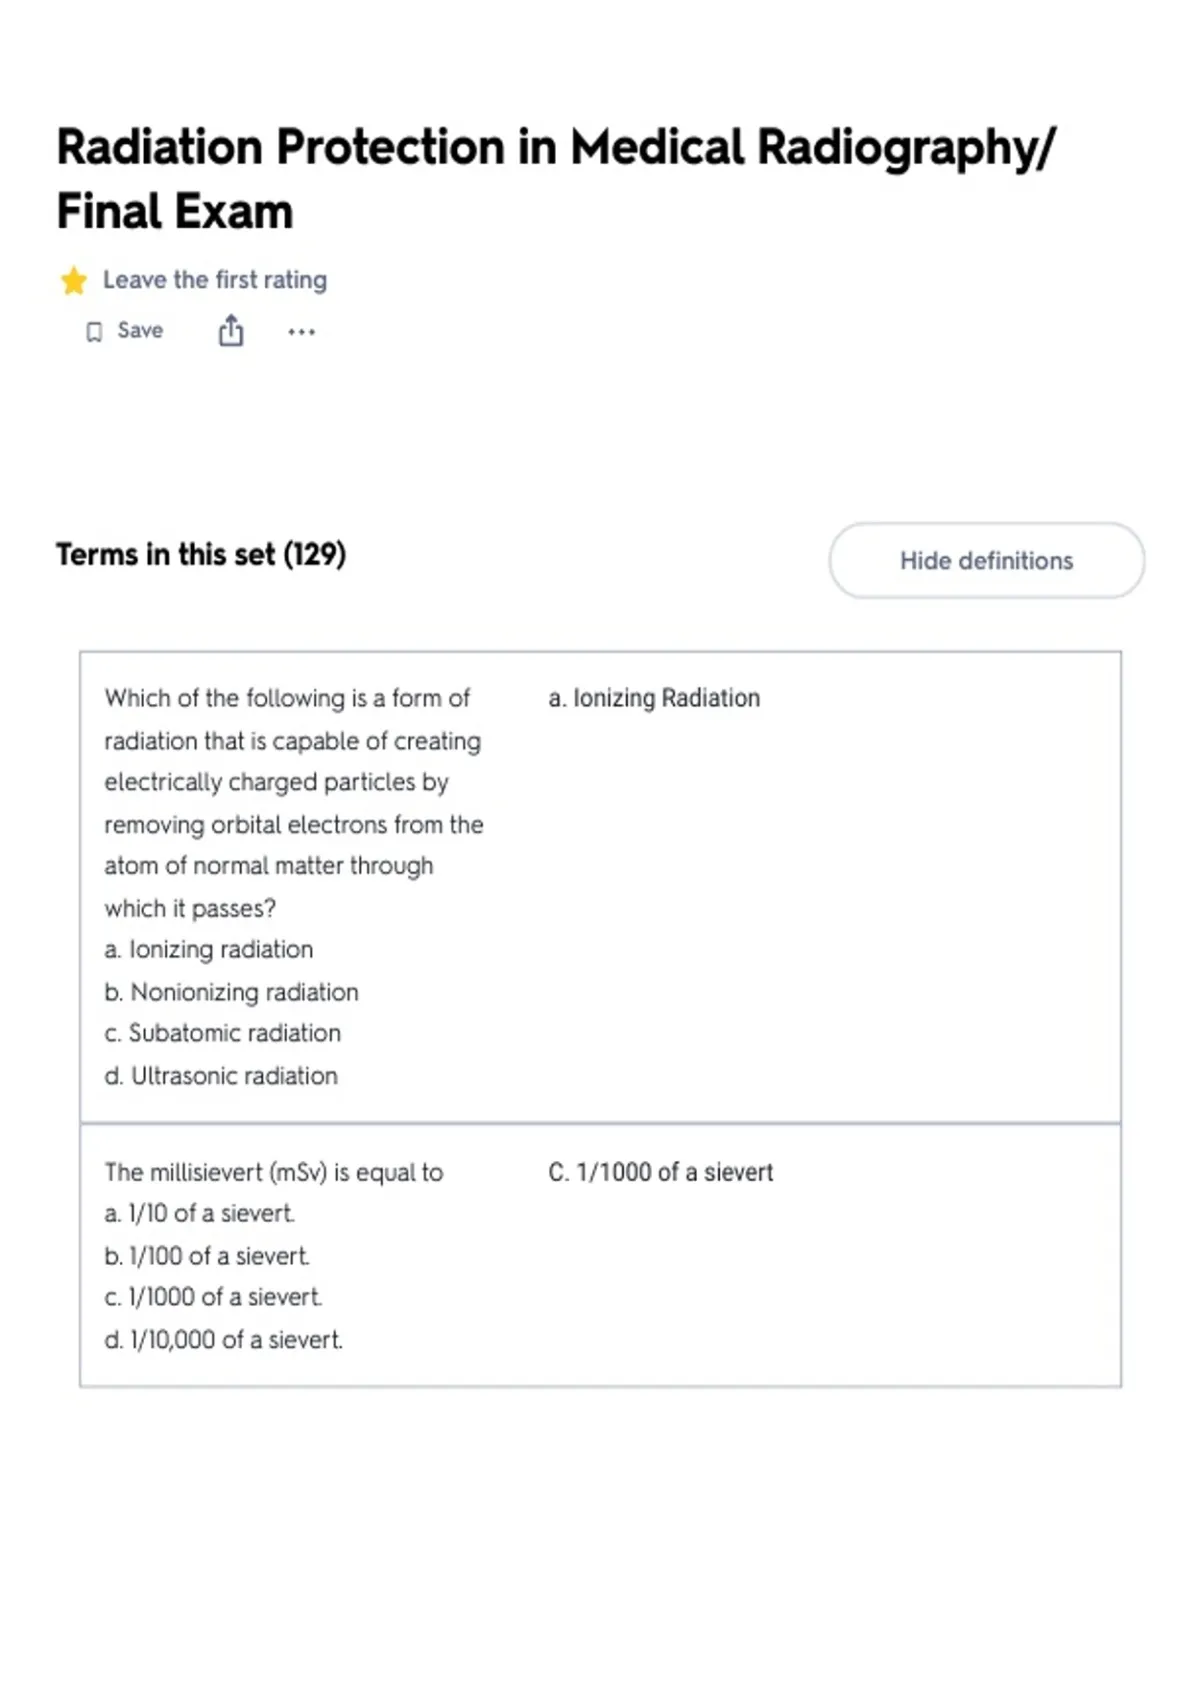Click the Leave the first rating link

tap(215, 280)
